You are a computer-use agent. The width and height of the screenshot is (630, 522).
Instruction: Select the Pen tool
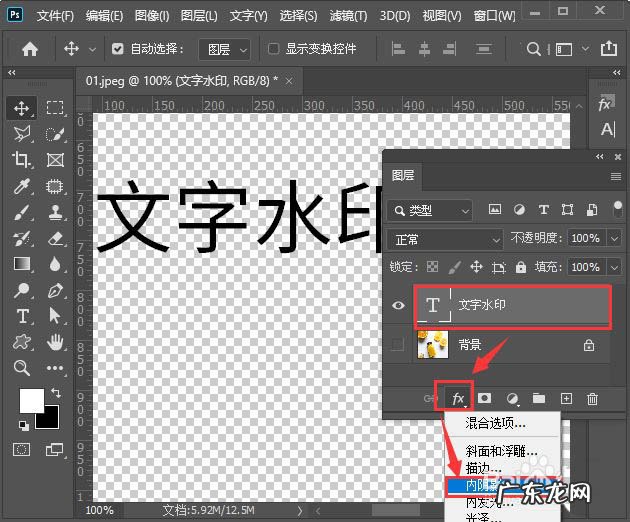click(x=55, y=290)
